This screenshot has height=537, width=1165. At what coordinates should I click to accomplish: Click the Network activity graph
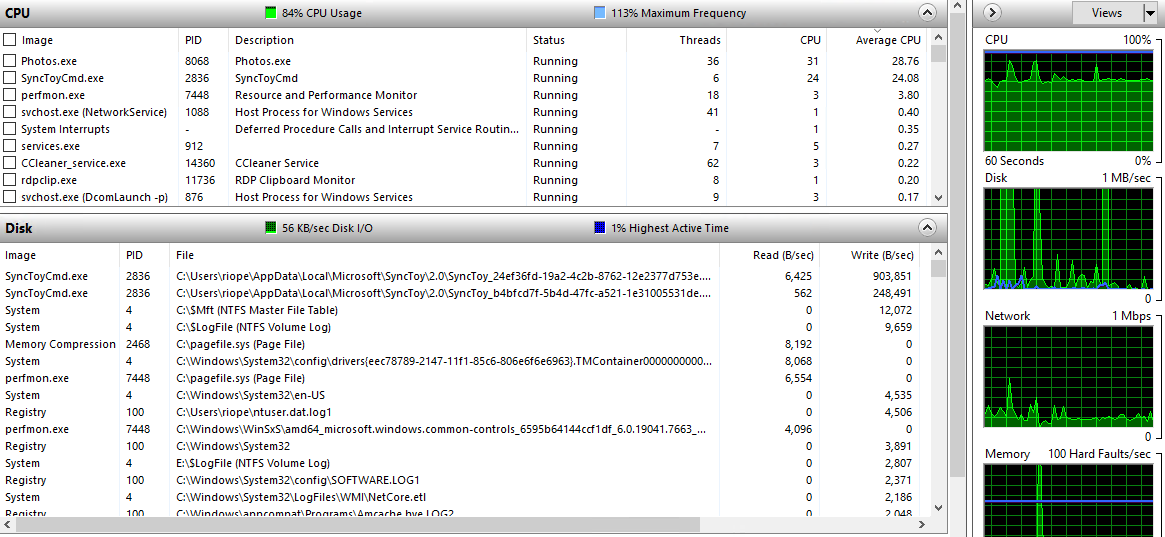coord(1068,376)
